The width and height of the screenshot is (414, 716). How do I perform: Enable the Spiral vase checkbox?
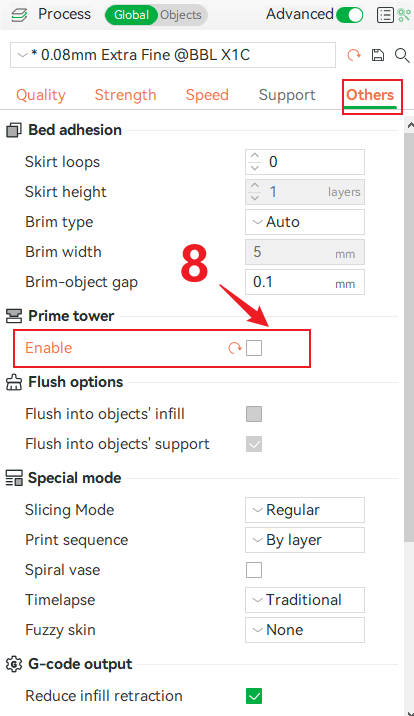(254, 570)
